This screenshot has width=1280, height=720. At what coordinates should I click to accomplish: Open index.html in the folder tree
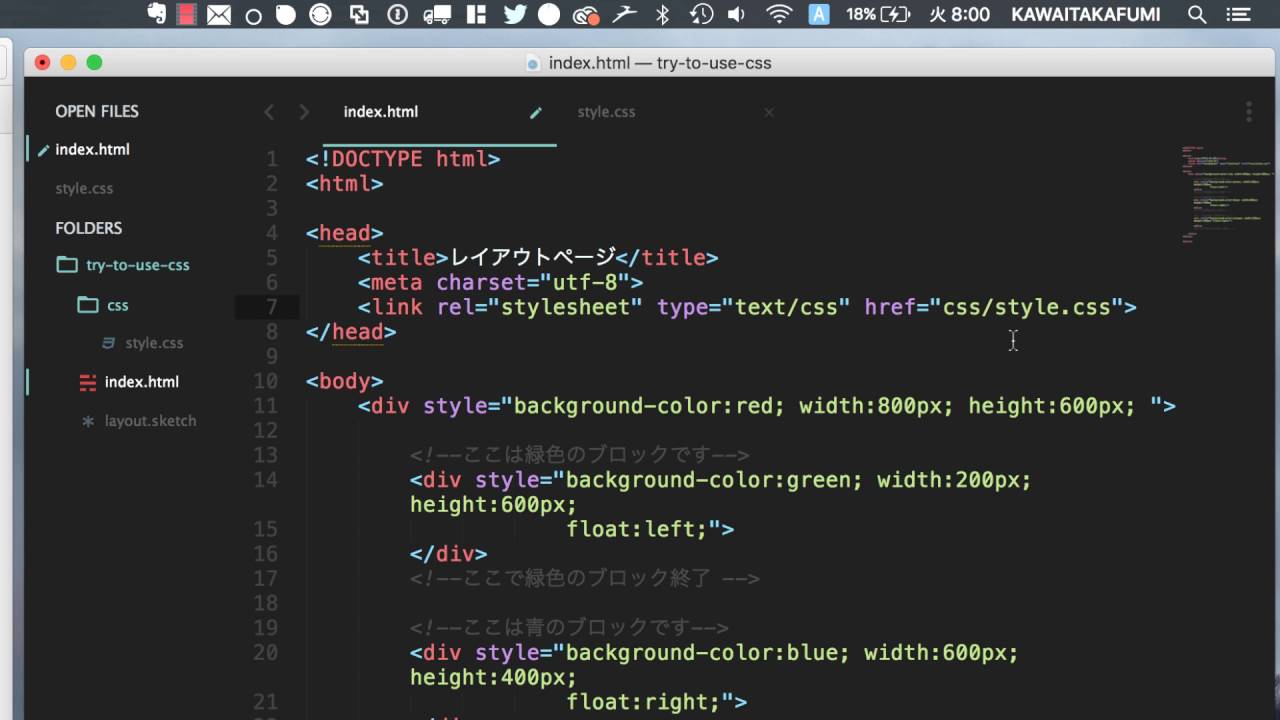(x=142, y=382)
